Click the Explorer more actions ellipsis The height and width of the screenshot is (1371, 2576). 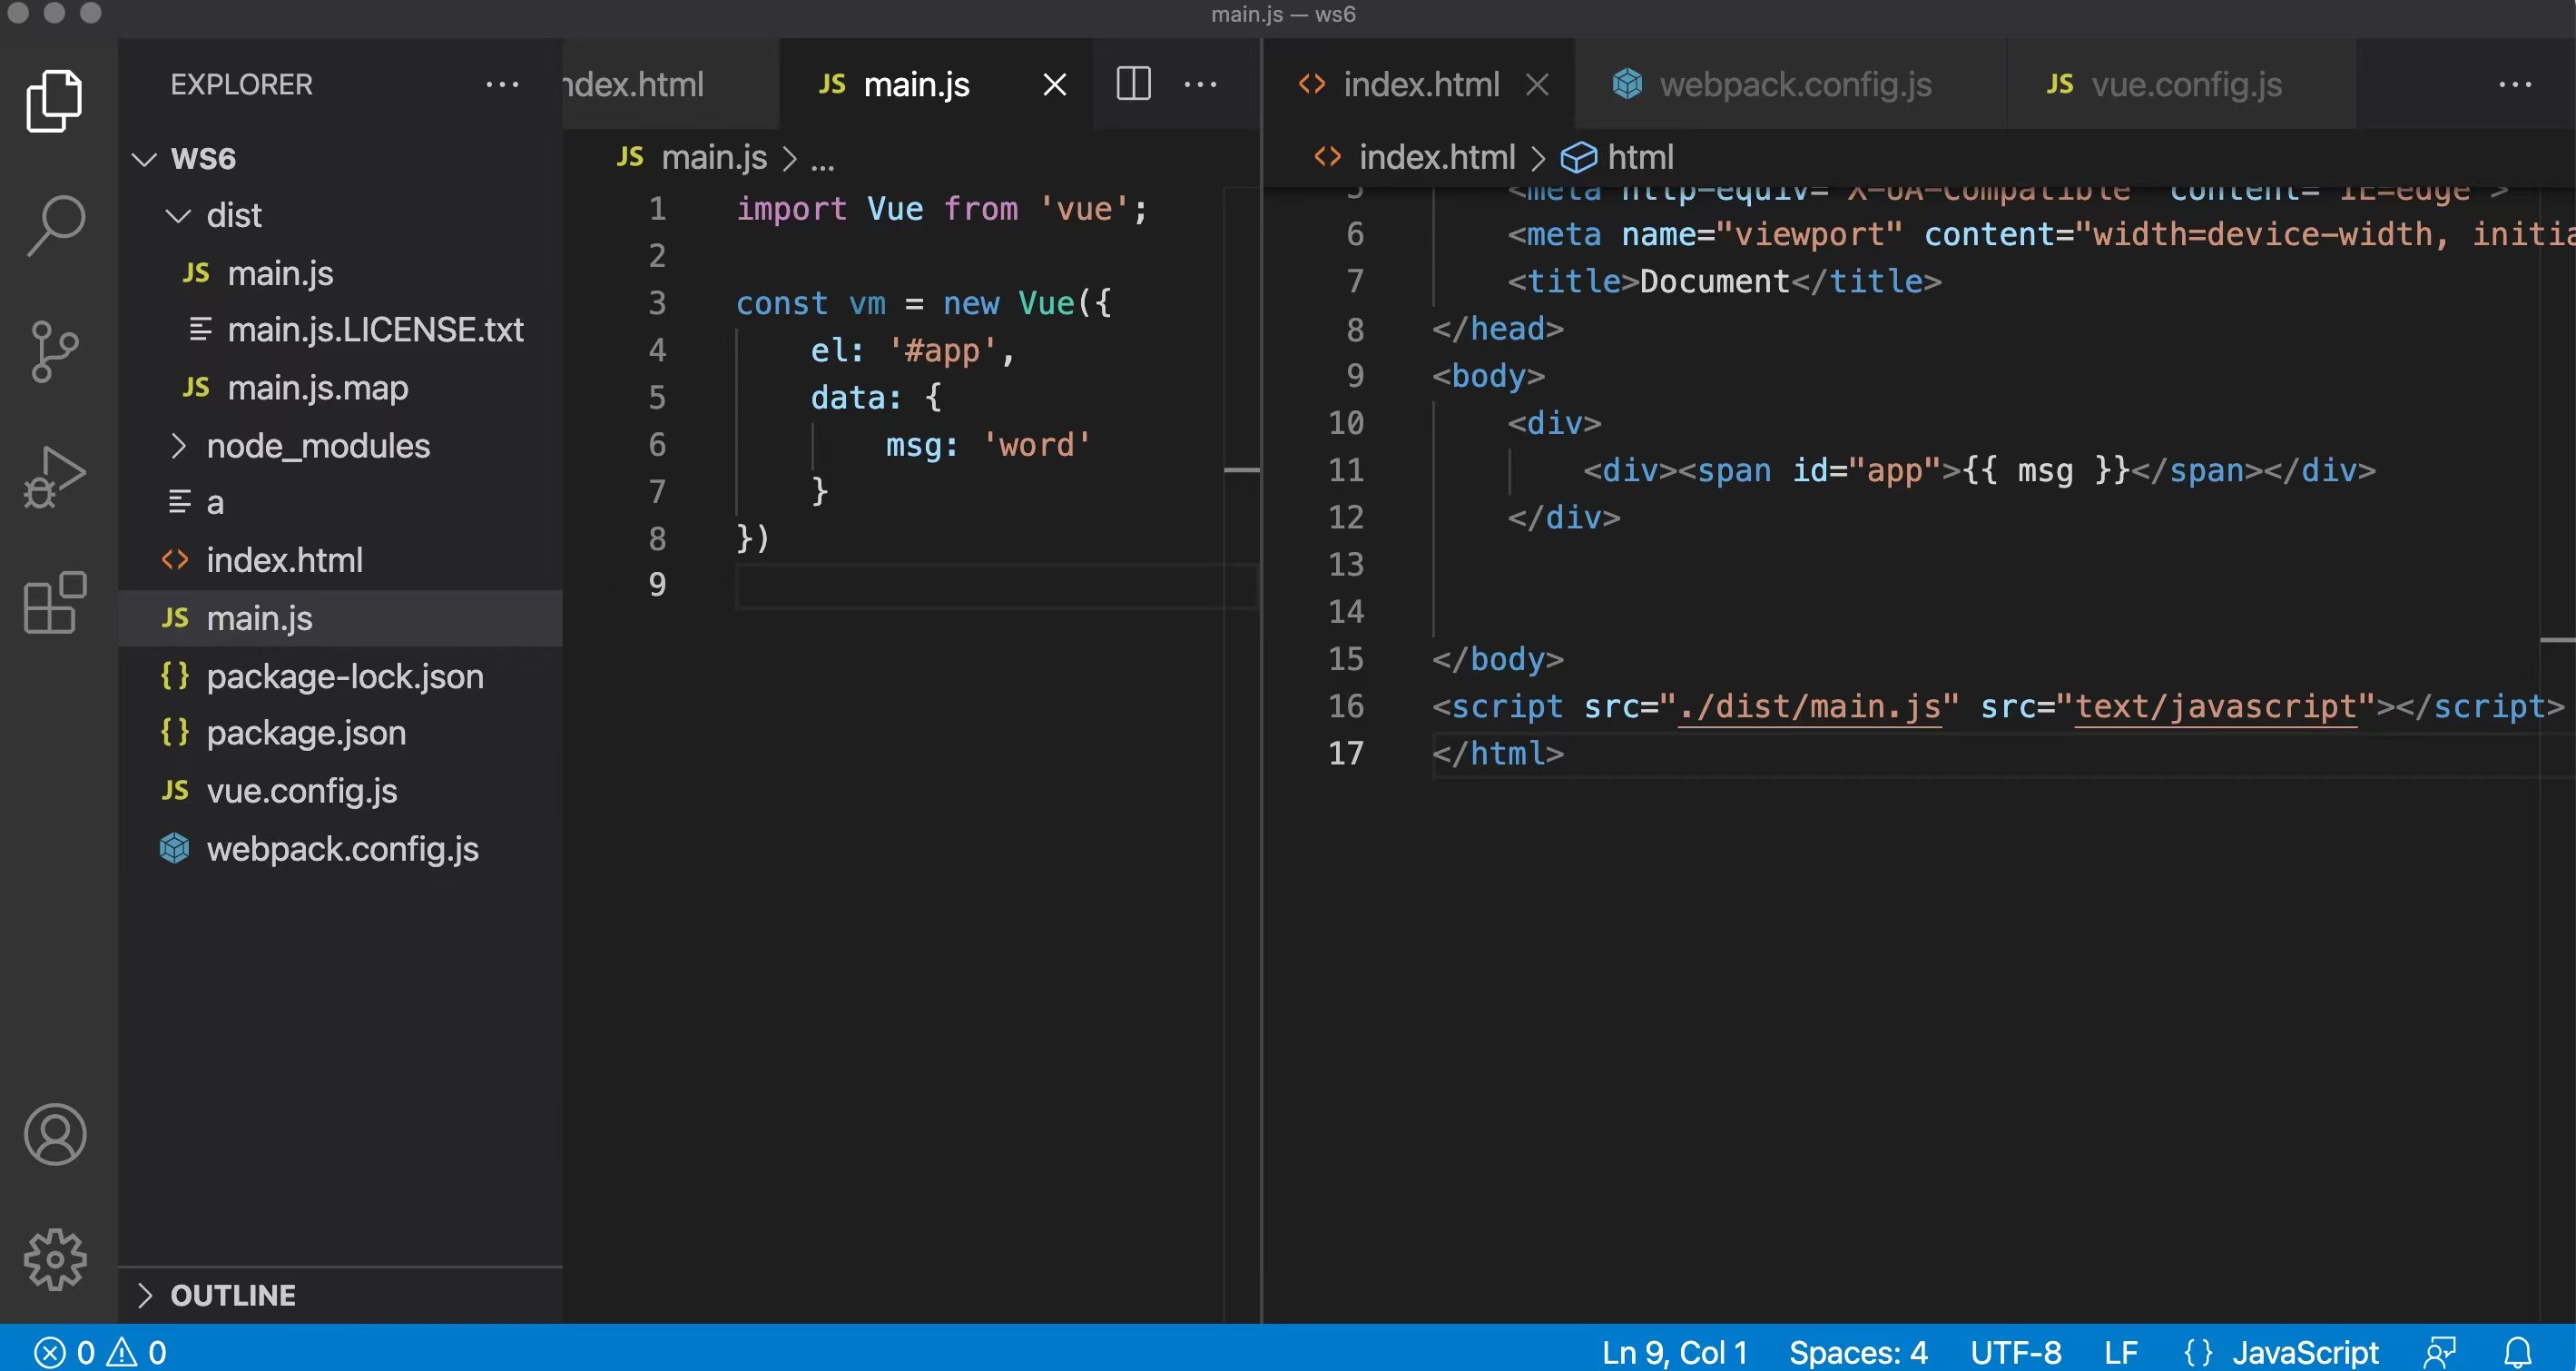[502, 85]
